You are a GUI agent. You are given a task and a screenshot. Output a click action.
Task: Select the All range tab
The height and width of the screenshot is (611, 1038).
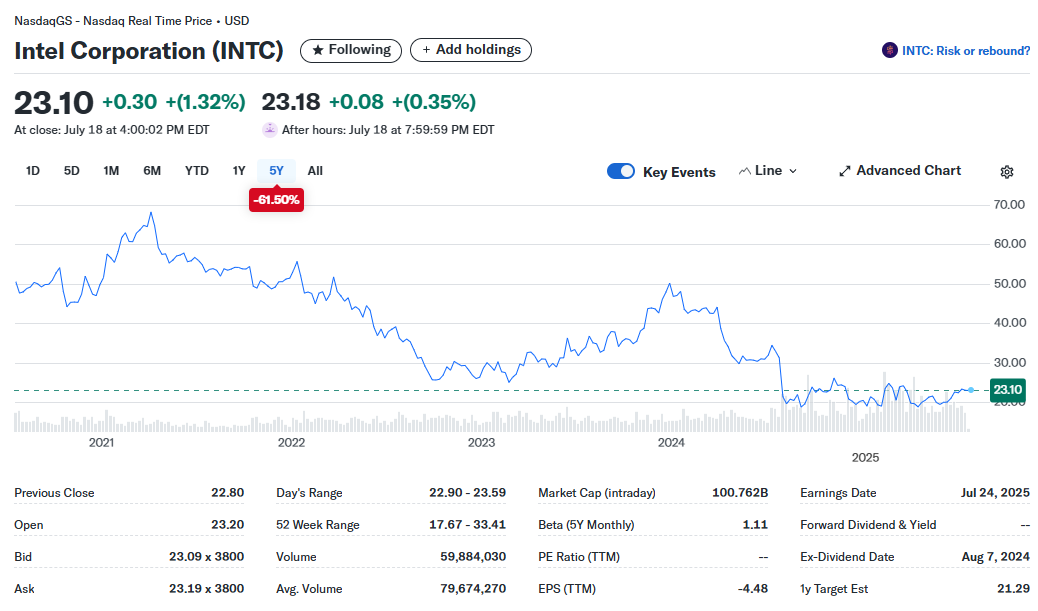315,171
